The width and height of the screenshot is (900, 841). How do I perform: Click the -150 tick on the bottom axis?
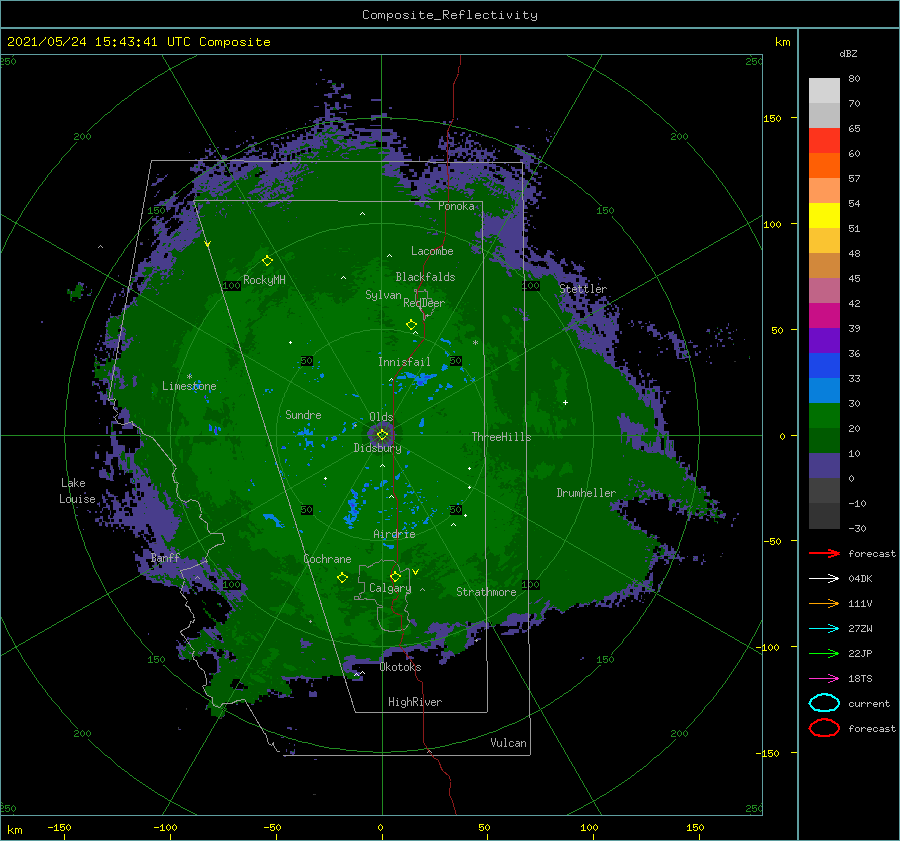pos(59,827)
